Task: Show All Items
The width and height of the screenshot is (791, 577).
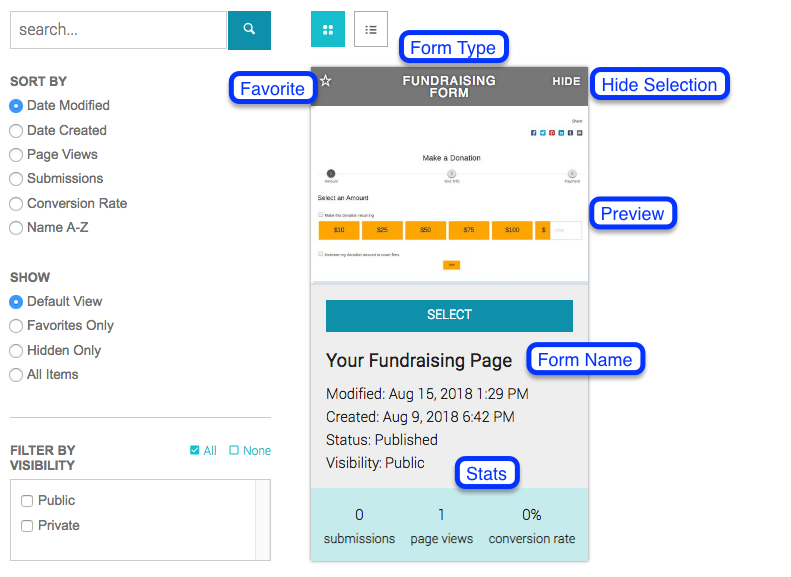Action: (16, 375)
